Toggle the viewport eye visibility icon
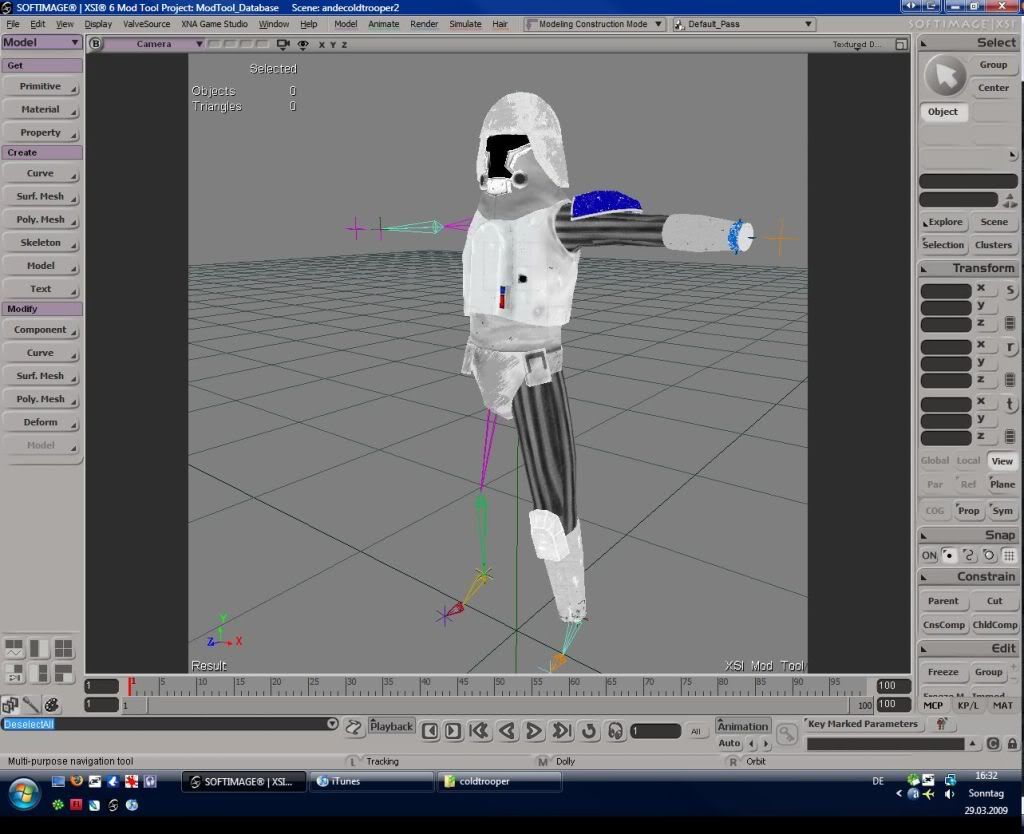This screenshot has width=1024, height=834. pos(303,44)
